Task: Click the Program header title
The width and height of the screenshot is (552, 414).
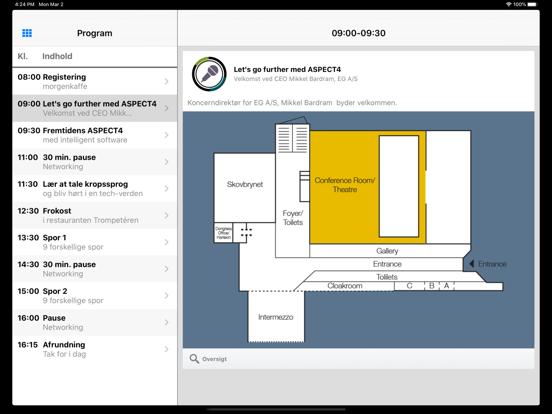Action: click(x=95, y=33)
